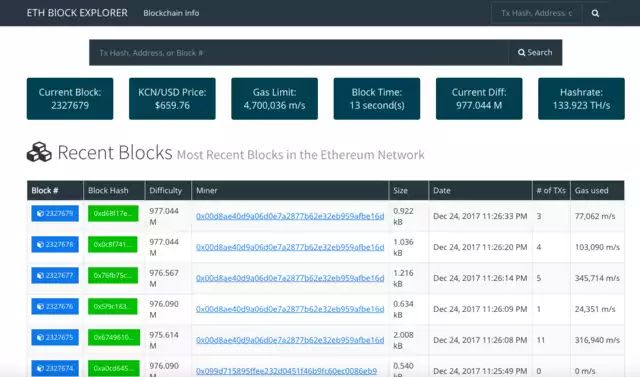
Task: Open miner address link in block 2327675 row
Action: click(x=290, y=340)
